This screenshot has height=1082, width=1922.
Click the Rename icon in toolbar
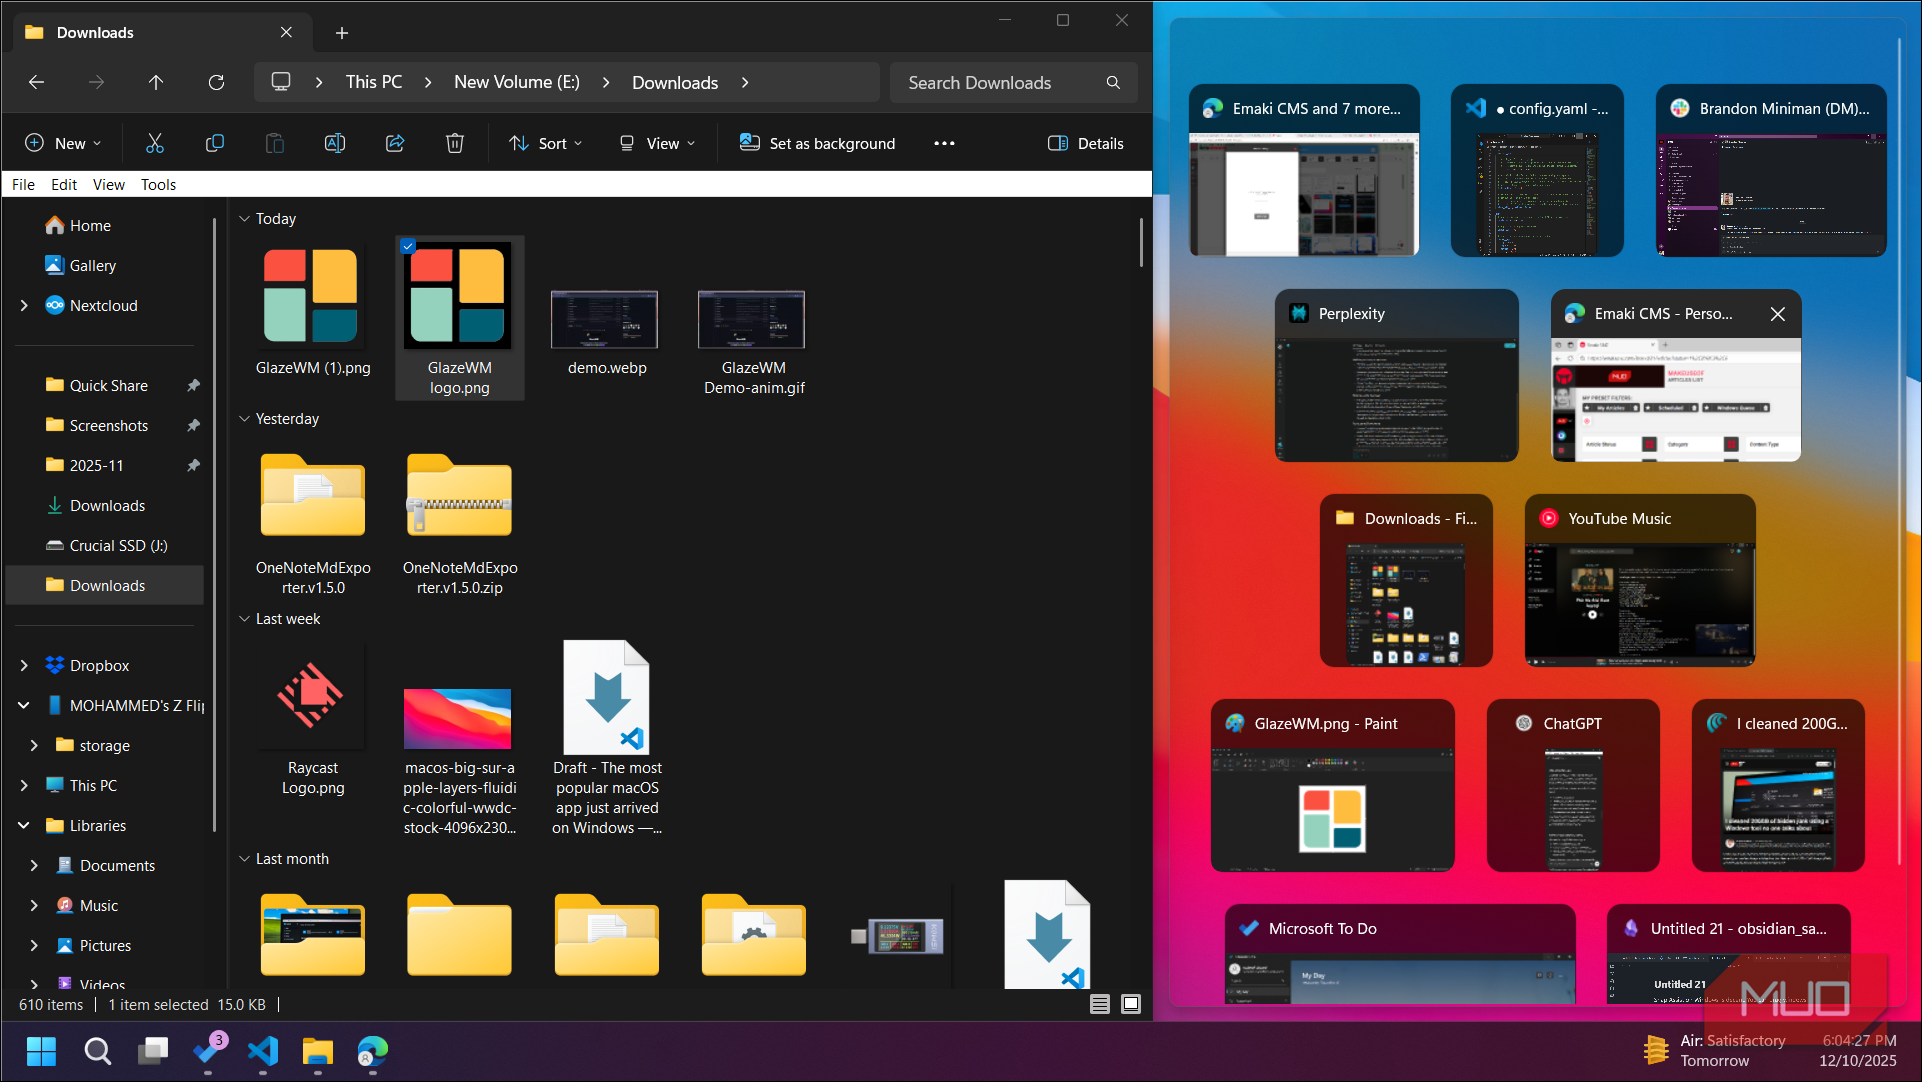335,143
